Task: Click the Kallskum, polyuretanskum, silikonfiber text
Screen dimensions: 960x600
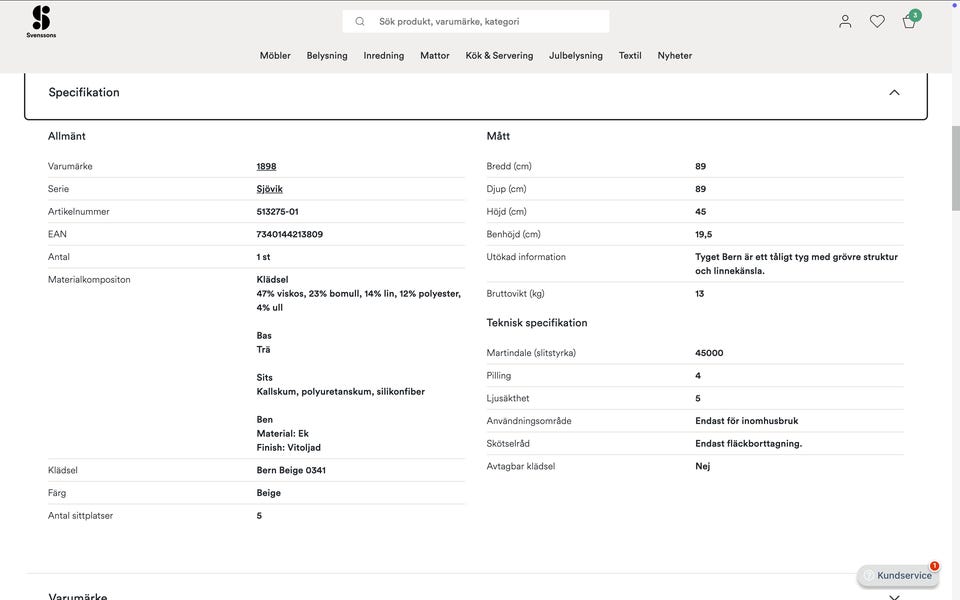Action: (340, 392)
